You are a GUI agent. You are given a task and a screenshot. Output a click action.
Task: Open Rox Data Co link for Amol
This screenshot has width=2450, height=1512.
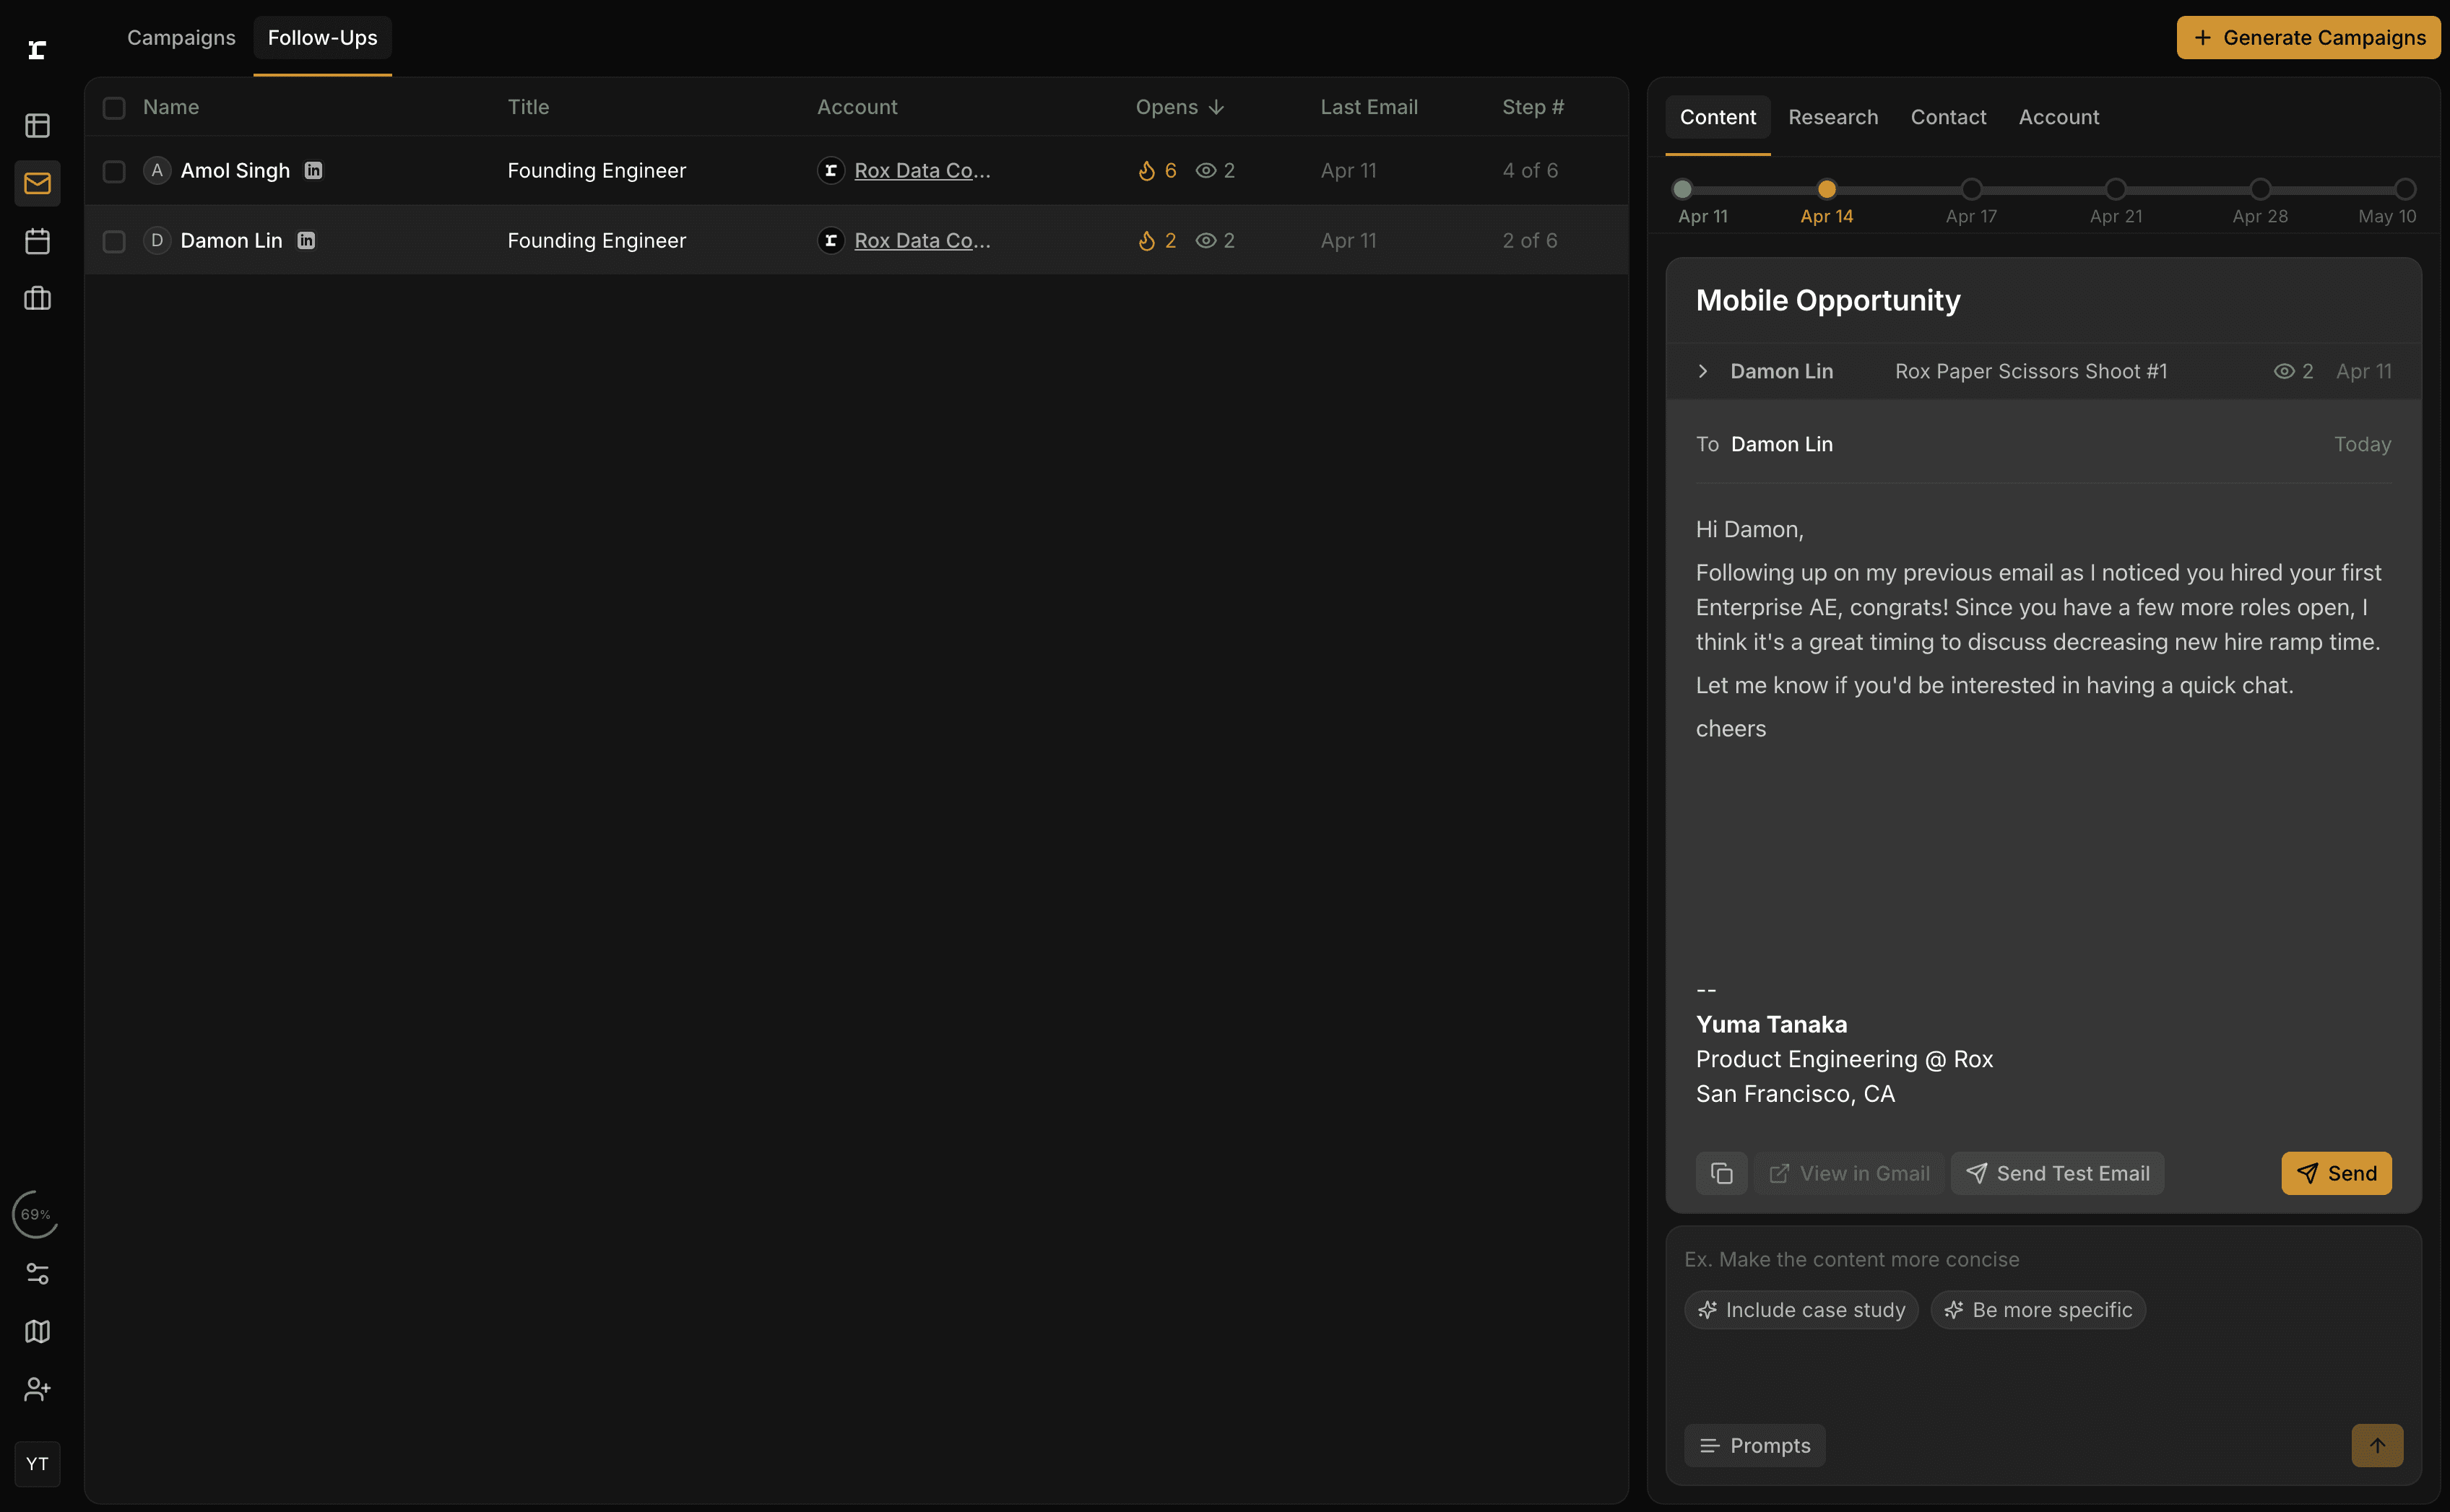click(x=922, y=170)
